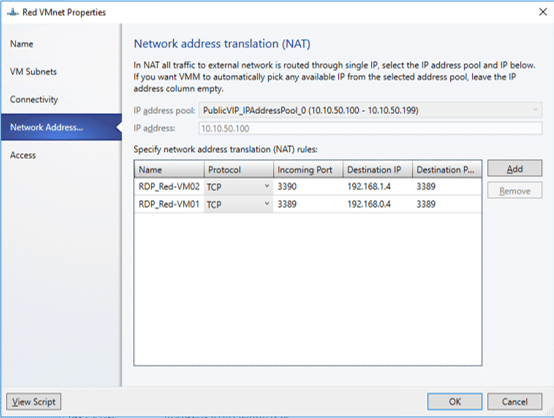Open the Access page
The height and width of the screenshot is (418, 554).
pos(23,155)
